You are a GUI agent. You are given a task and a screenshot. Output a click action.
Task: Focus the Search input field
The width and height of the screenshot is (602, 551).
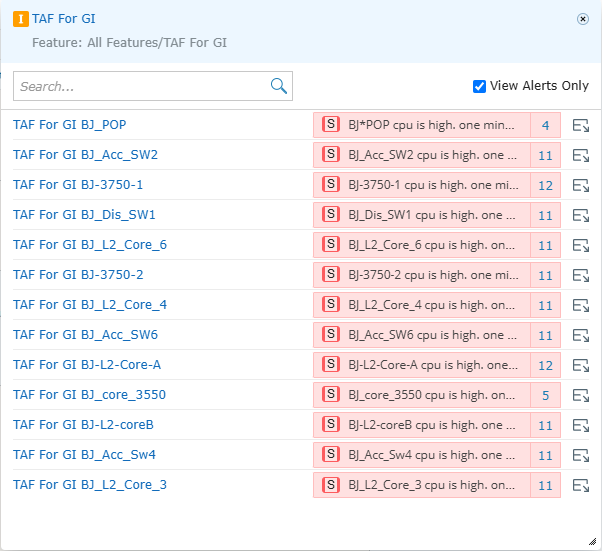[x=153, y=86]
